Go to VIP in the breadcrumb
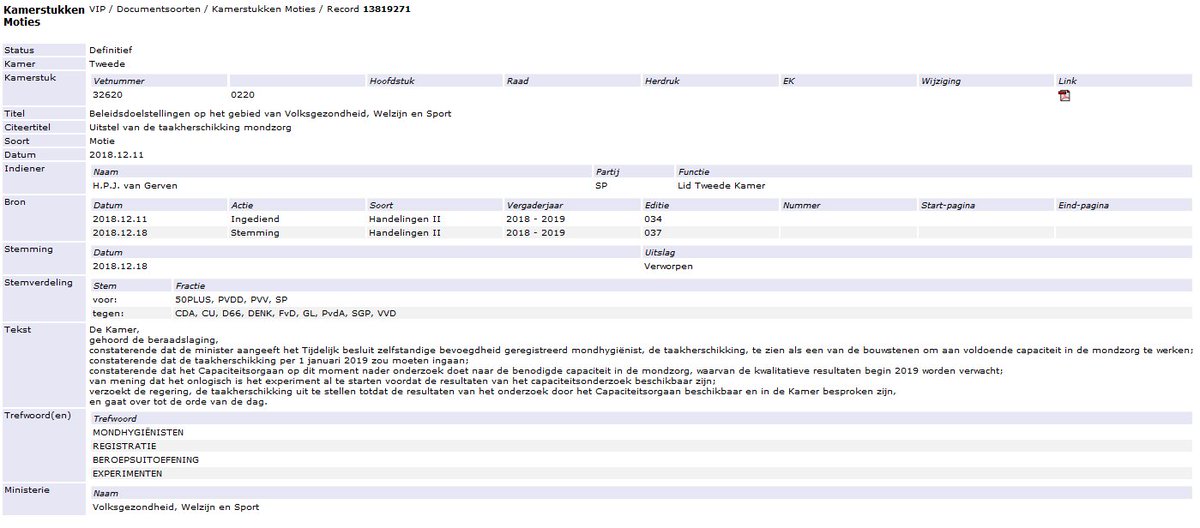The width and height of the screenshot is (1200, 528). click(97, 9)
